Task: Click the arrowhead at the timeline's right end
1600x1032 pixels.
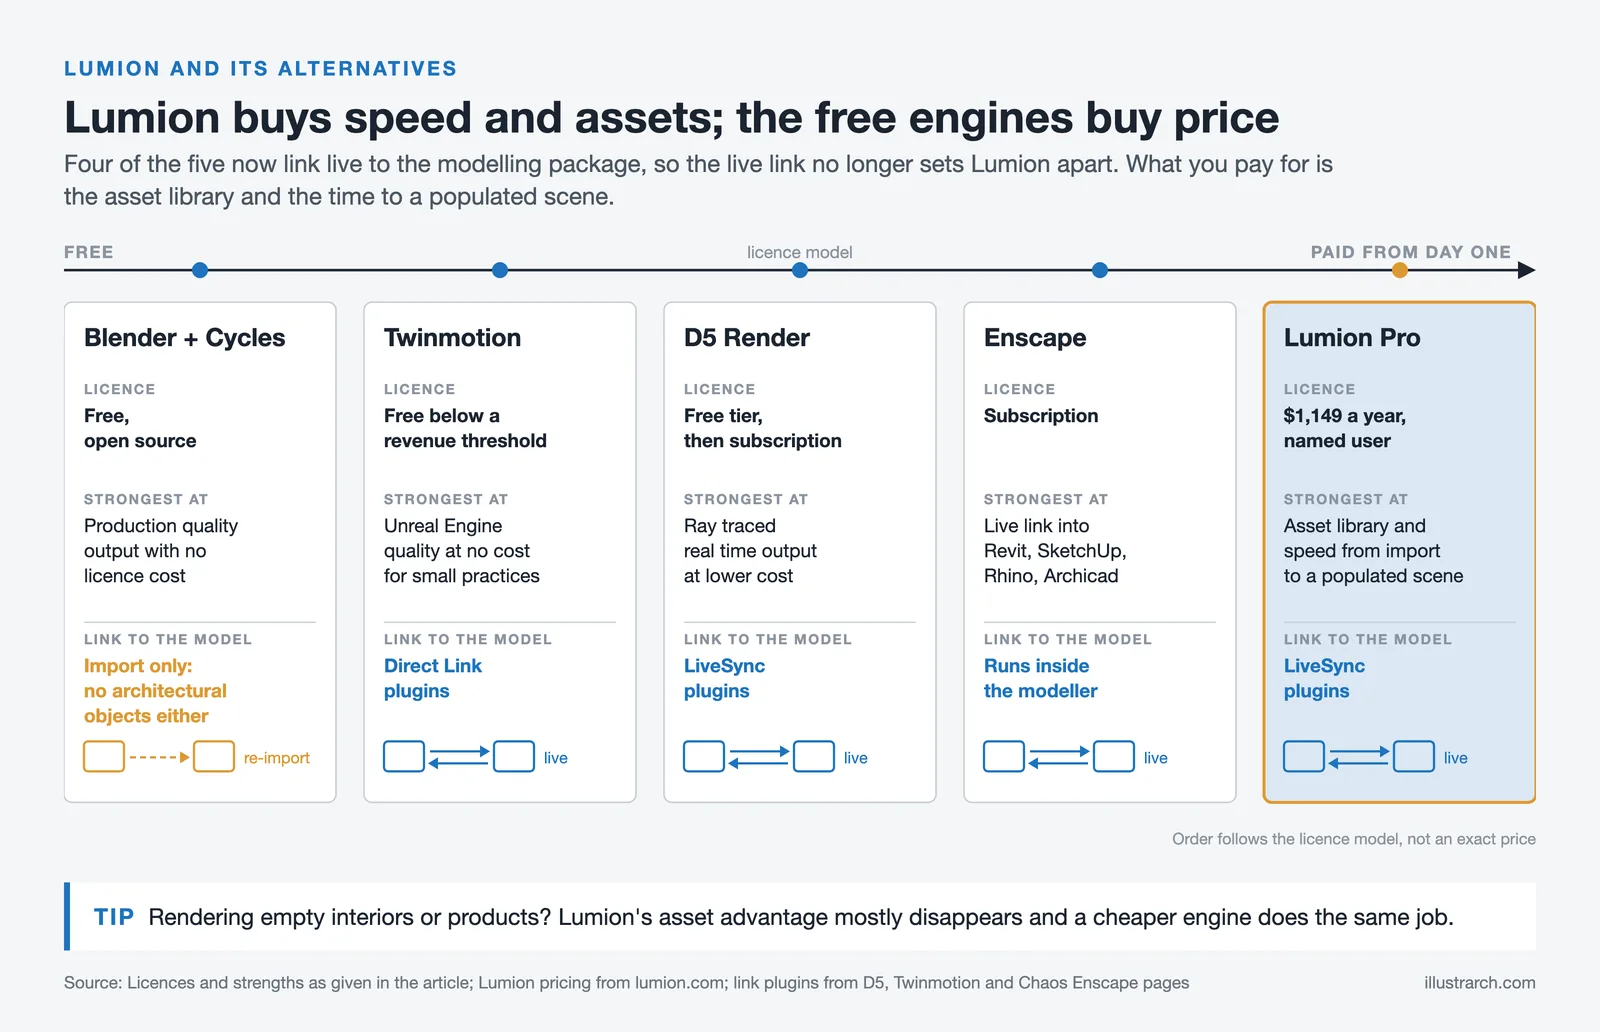Action: 1526,270
